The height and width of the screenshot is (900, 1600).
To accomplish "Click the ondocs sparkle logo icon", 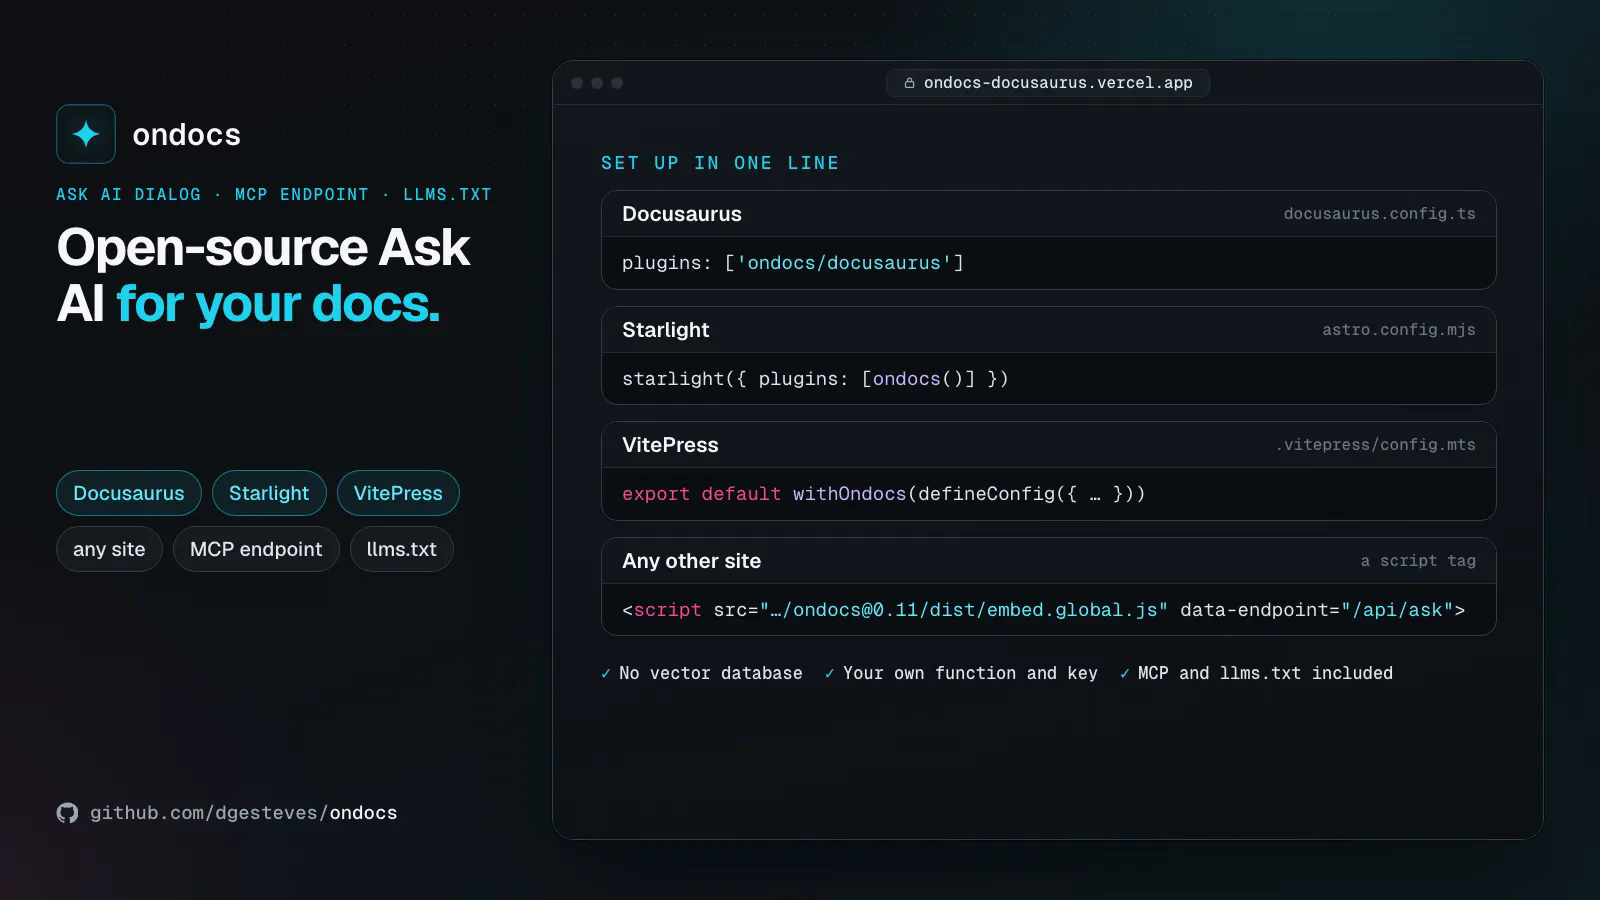I will point(86,134).
